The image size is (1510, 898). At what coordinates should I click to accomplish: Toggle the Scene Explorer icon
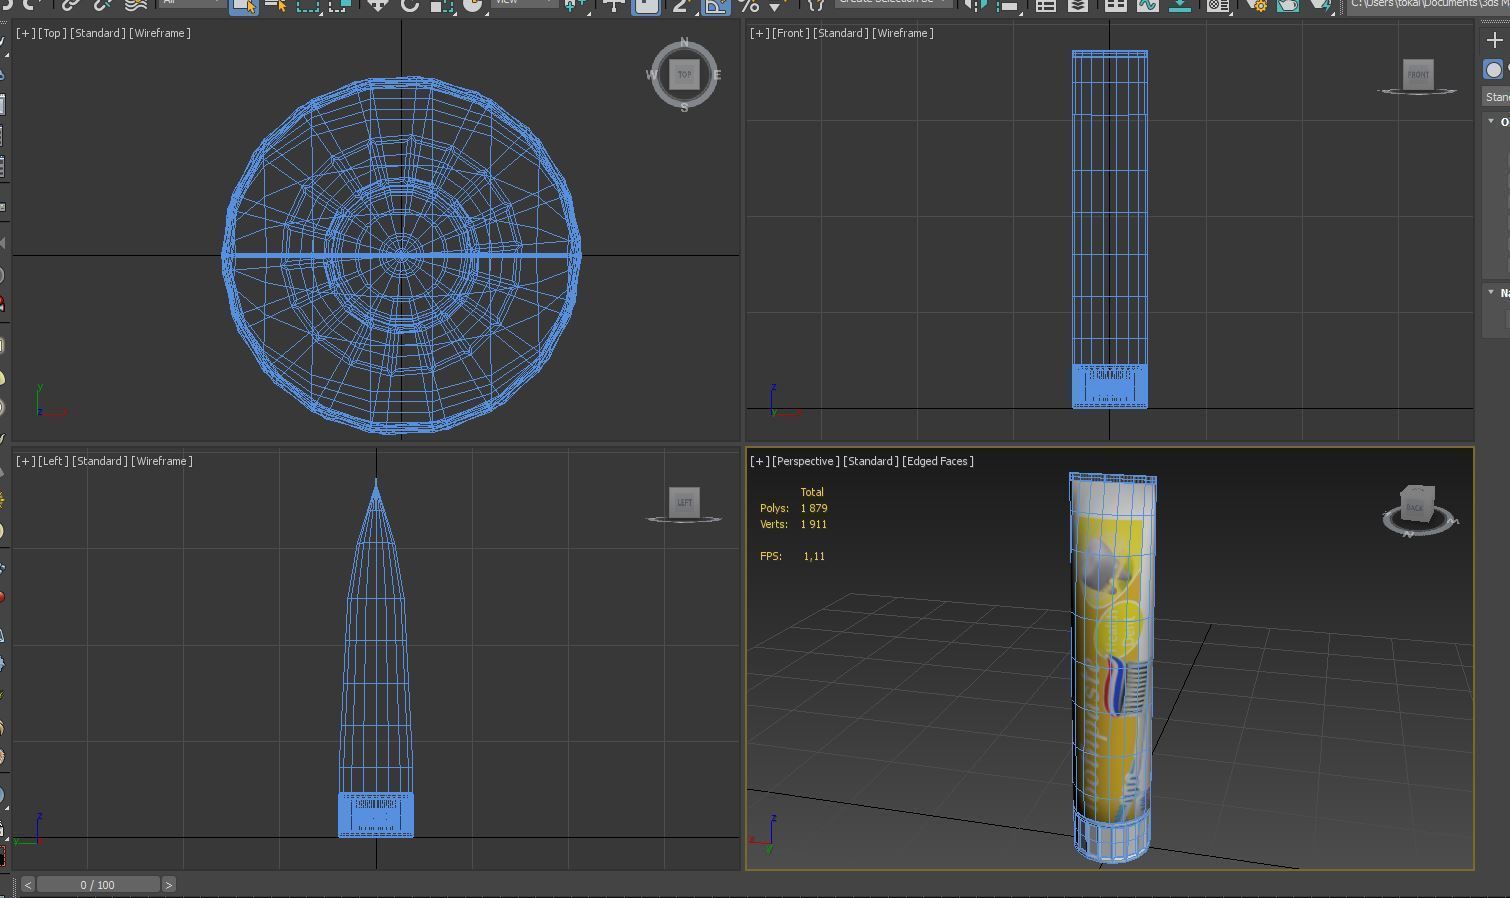click(x=1045, y=5)
